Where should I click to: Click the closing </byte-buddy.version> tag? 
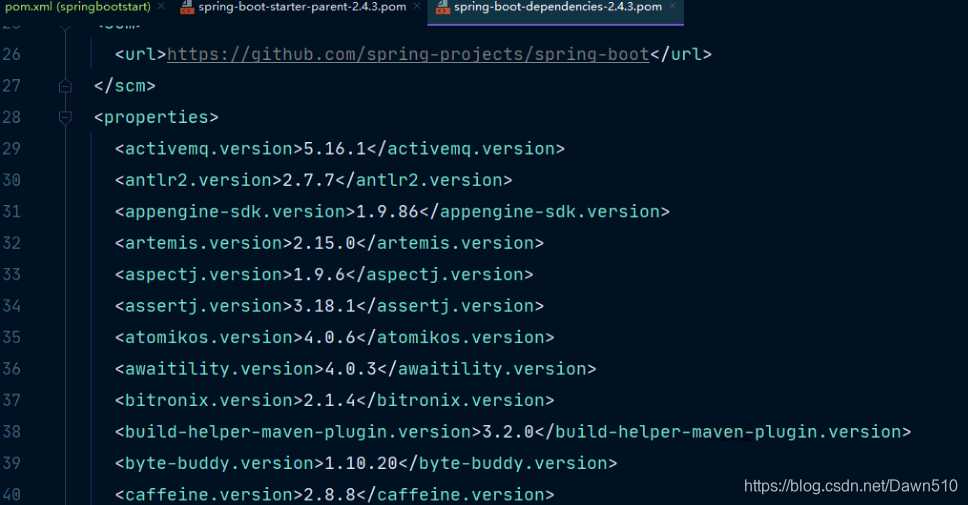pyautogui.click(x=507, y=464)
